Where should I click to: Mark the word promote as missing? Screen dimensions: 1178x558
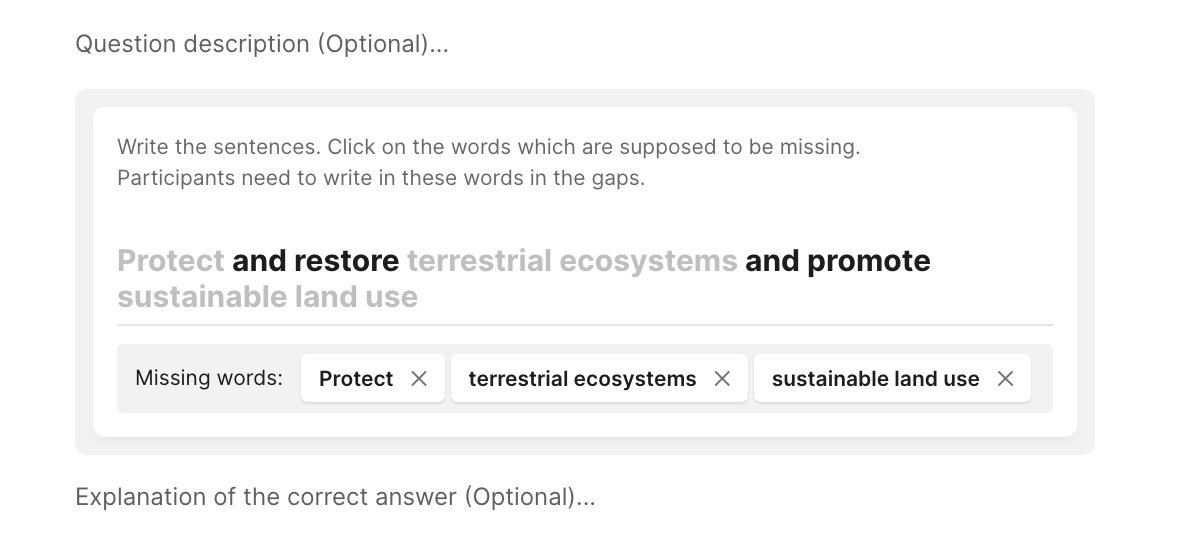[x=868, y=261]
